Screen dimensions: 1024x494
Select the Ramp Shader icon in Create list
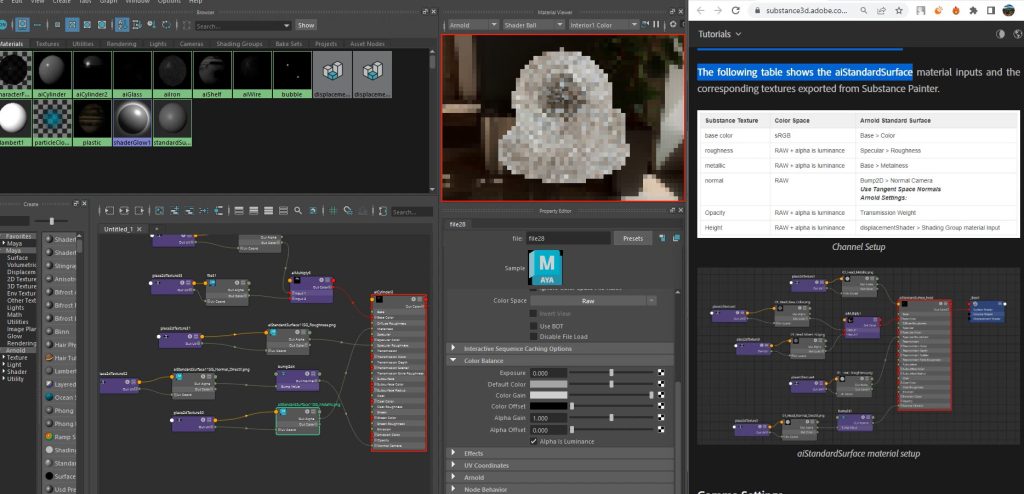pos(50,436)
